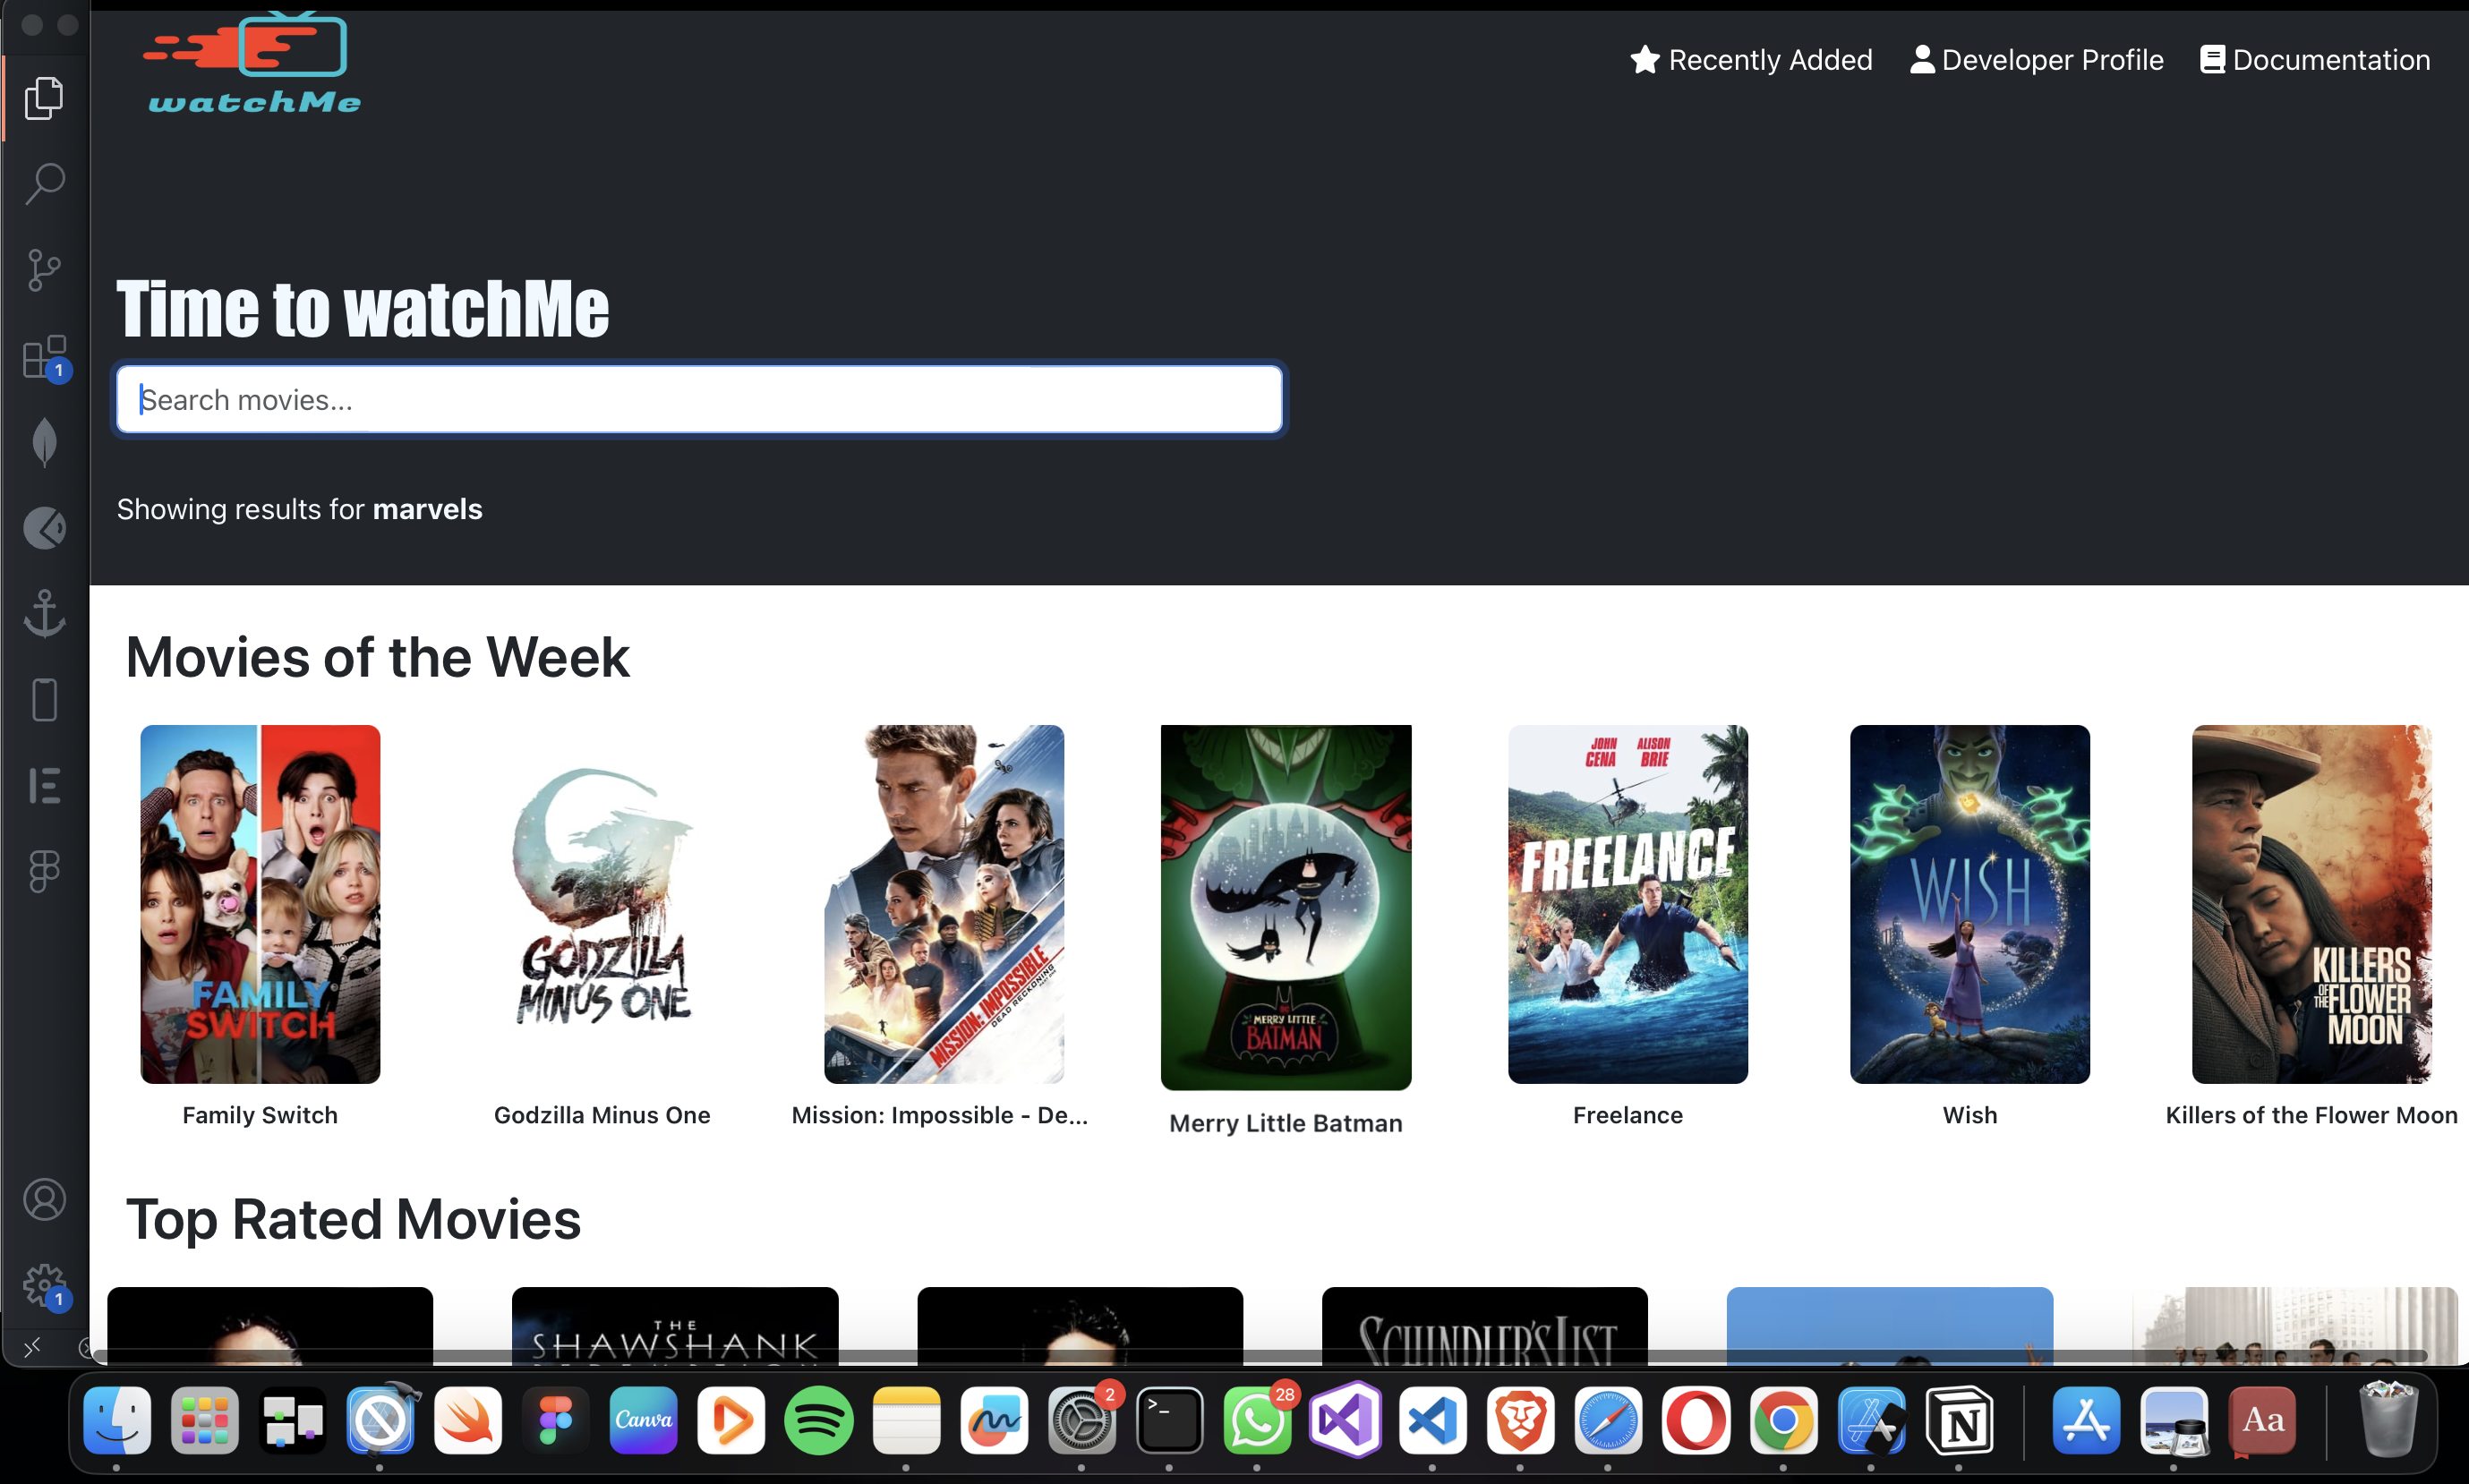The height and width of the screenshot is (1484, 2469).
Task: Open the device phone icon in sidebar
Action: click(x=44, y=699)
